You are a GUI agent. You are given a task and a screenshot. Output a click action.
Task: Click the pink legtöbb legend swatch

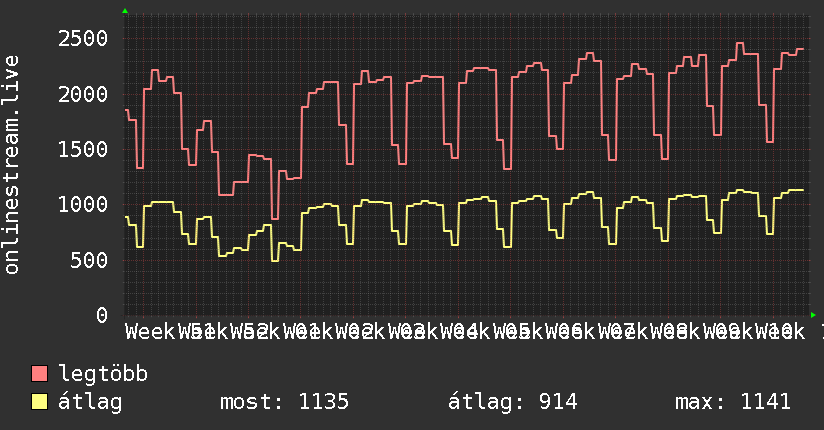point(39,373)
